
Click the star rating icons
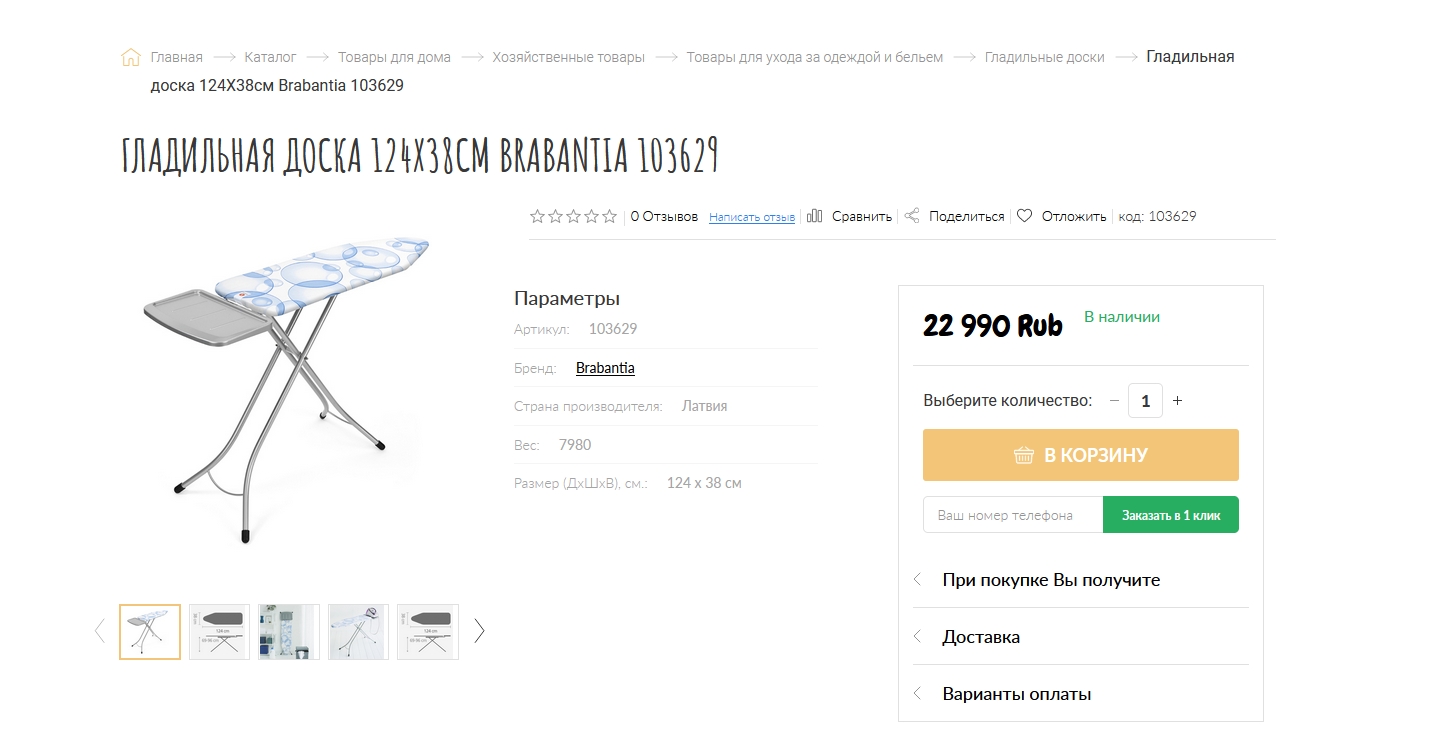[574, 216]
